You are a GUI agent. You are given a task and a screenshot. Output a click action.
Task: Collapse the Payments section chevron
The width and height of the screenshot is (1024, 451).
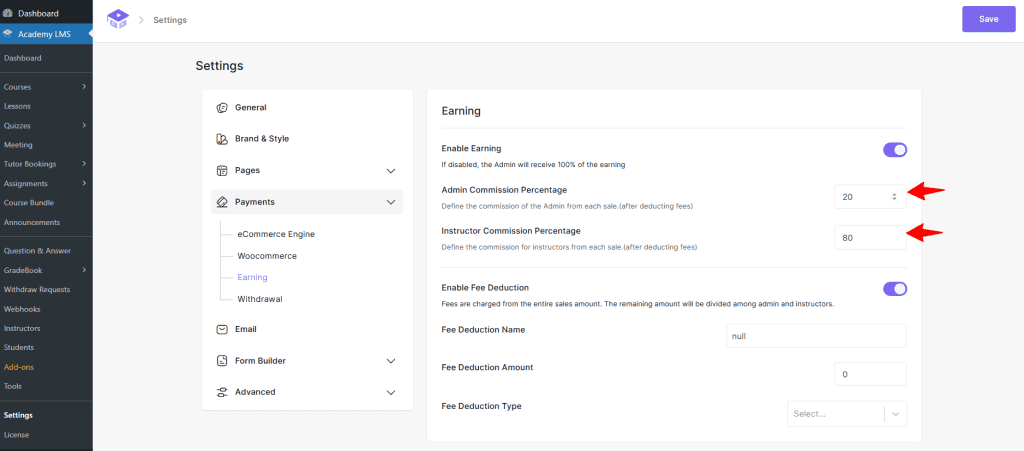pos(391,202)
